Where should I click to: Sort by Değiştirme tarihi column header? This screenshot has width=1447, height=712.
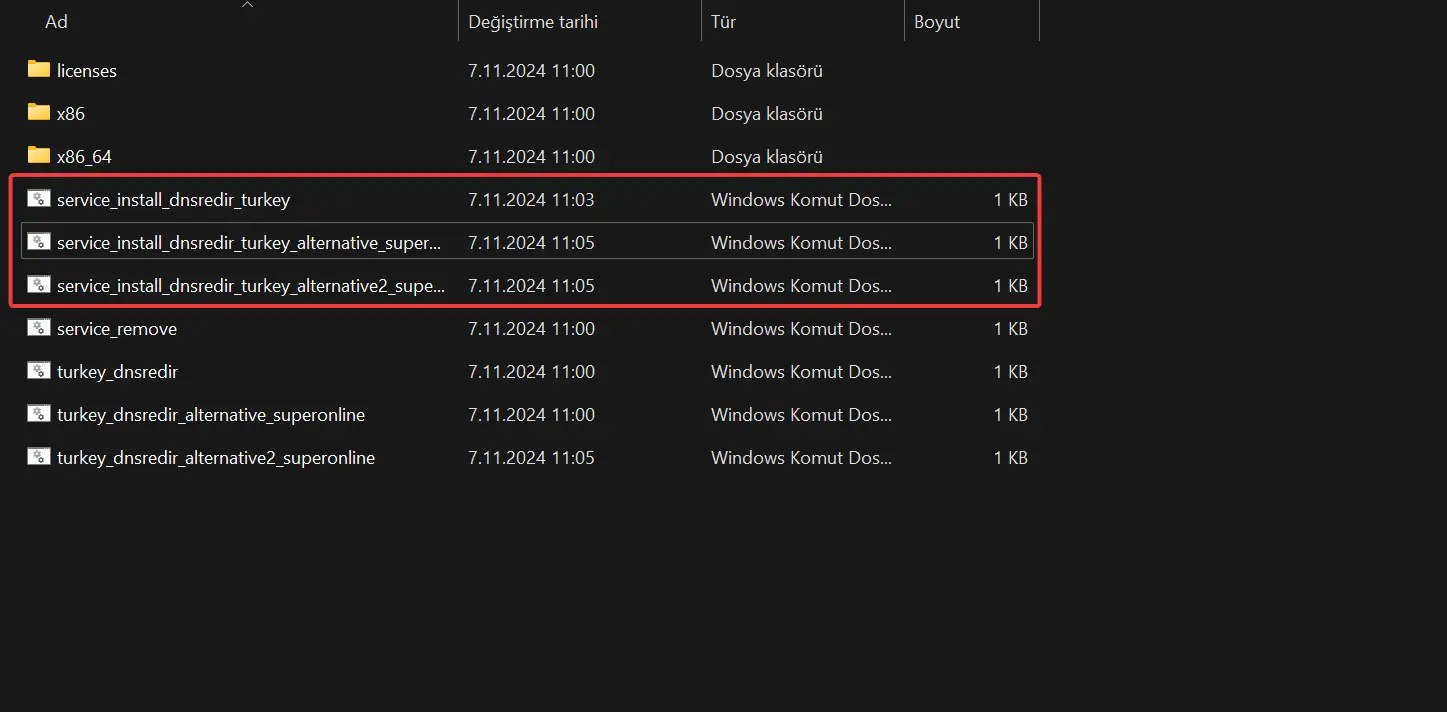[x=533, y=21]
